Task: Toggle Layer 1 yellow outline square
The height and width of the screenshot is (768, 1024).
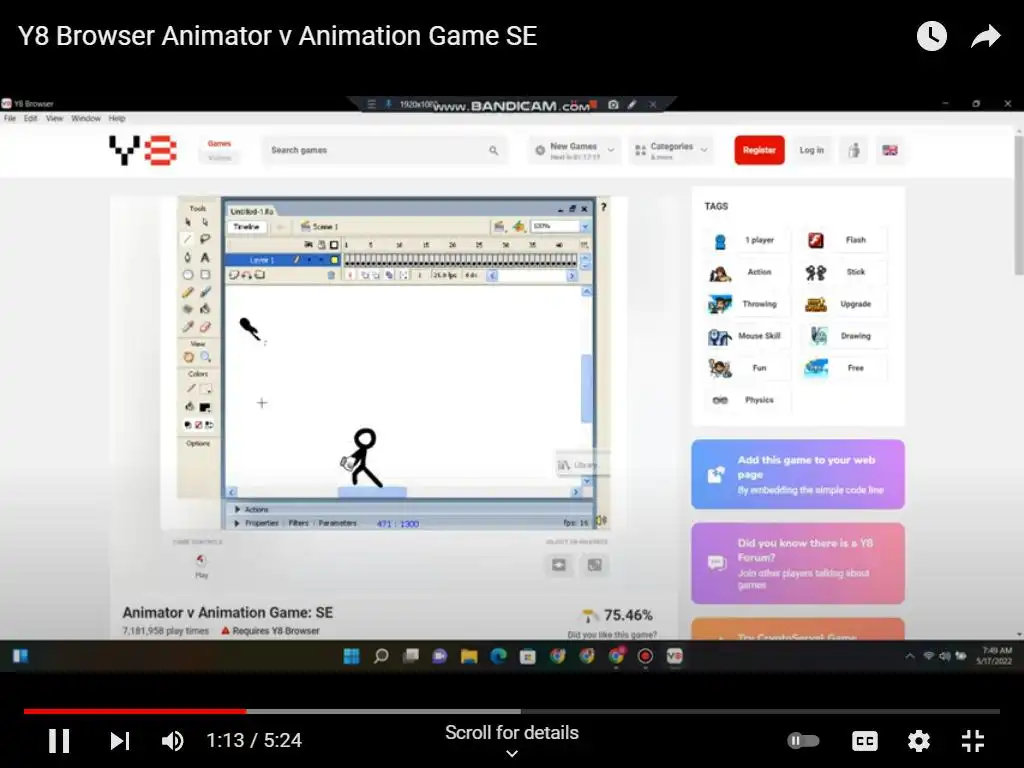Action: point(334,260)
